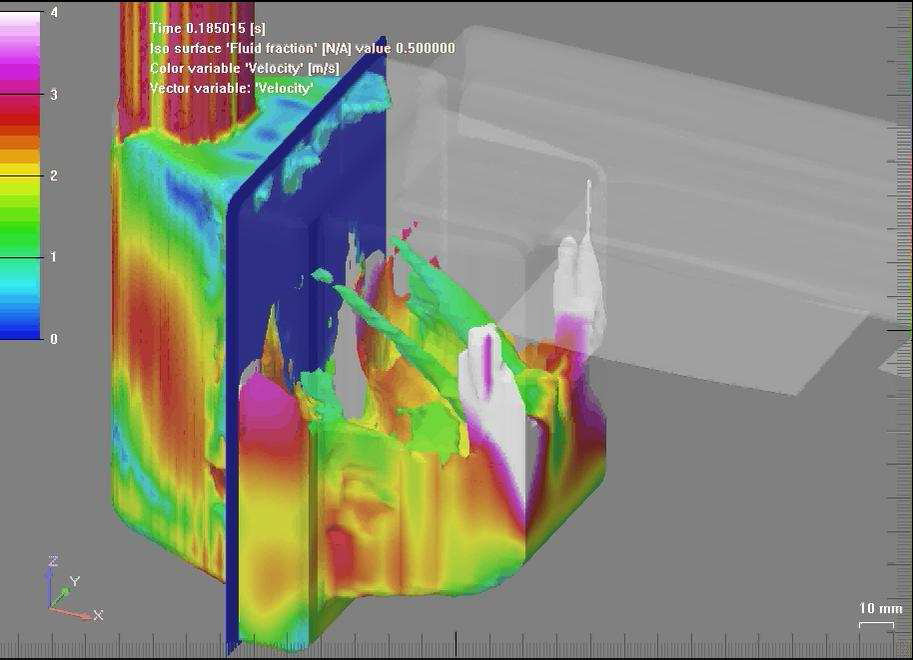Click the Y axis label on the triad
Viewport: 913px width, 660px height.
tap(75, 581)
